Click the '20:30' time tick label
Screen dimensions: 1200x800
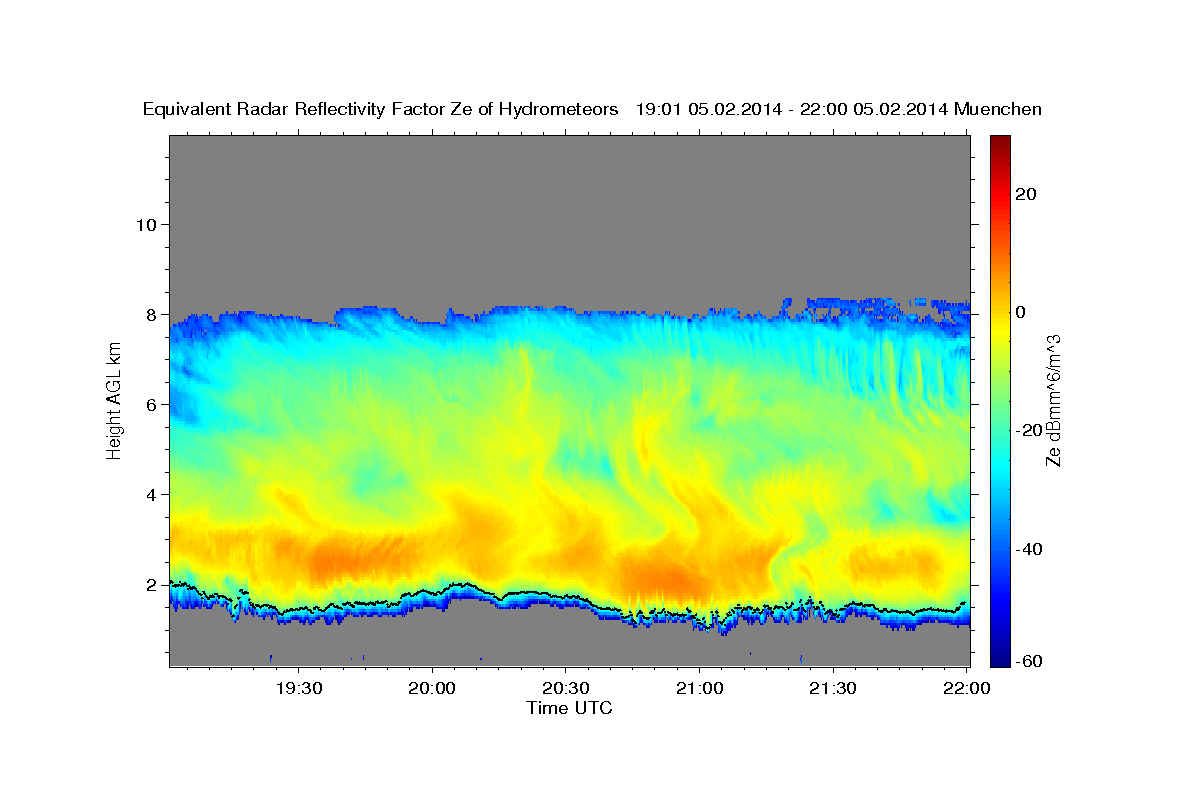click(x=566, y=688)
